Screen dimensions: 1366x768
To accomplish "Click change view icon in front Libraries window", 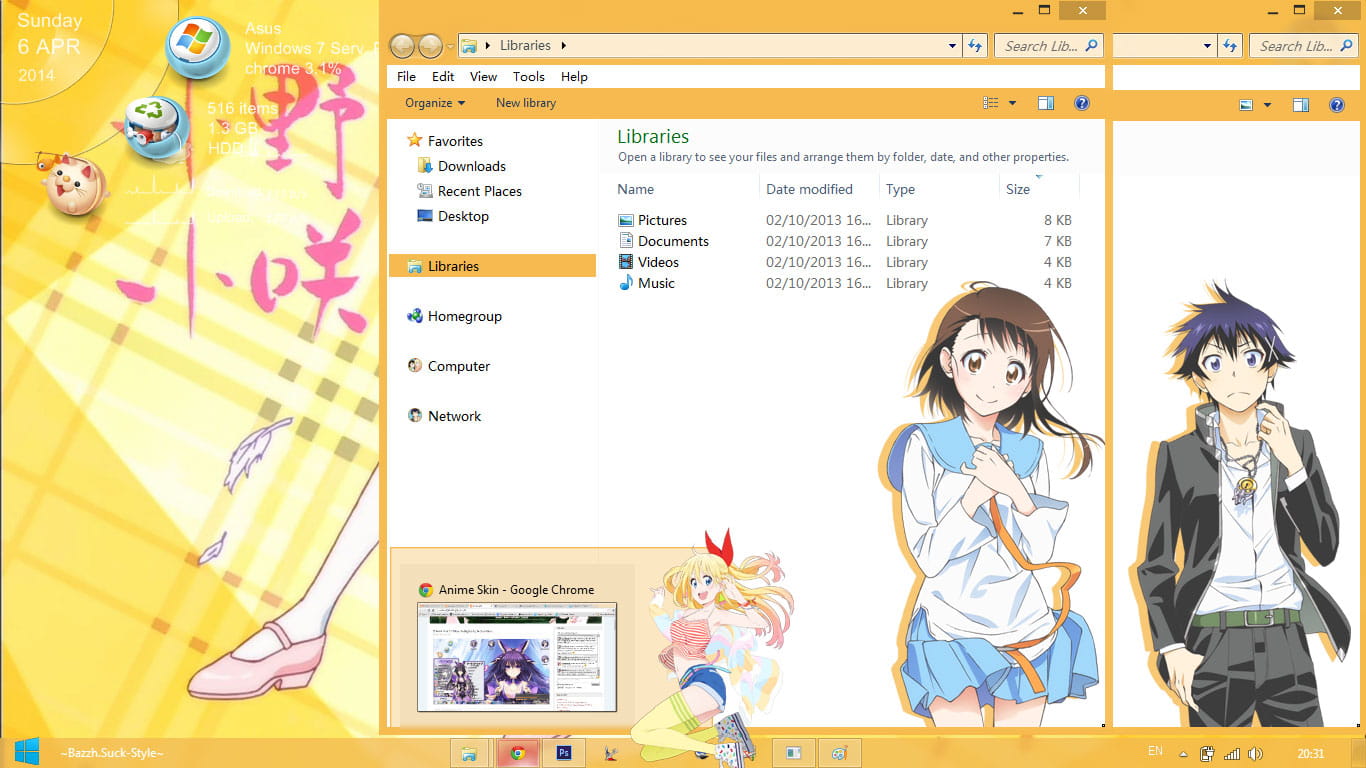I will click(x=991, y=103).
